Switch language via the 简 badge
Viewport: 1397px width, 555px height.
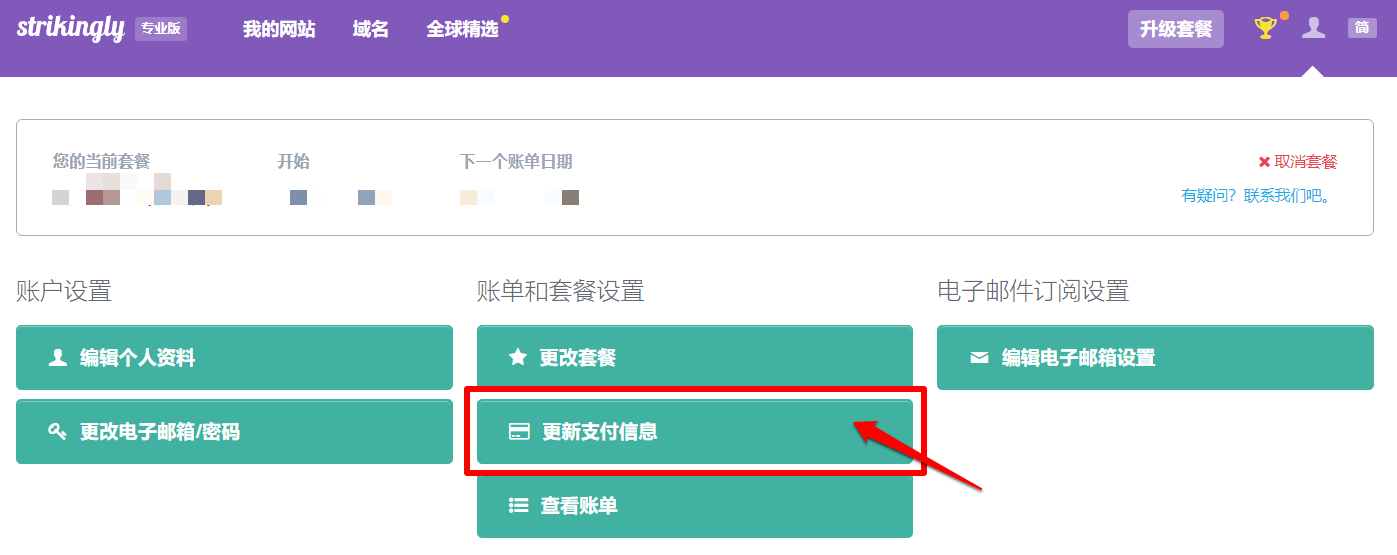[x=1362, y=28]
